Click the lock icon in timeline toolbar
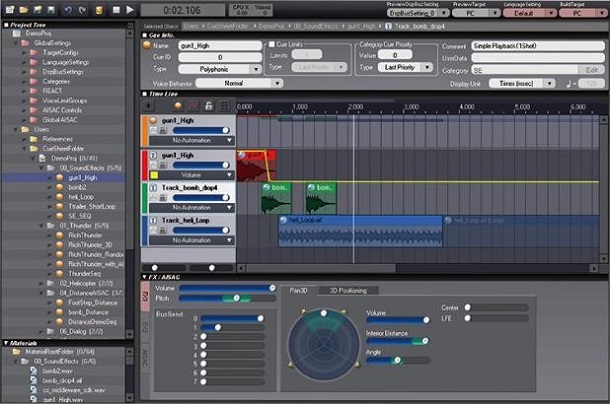This screenshot has height=404, width=610. tap(210, 106)
